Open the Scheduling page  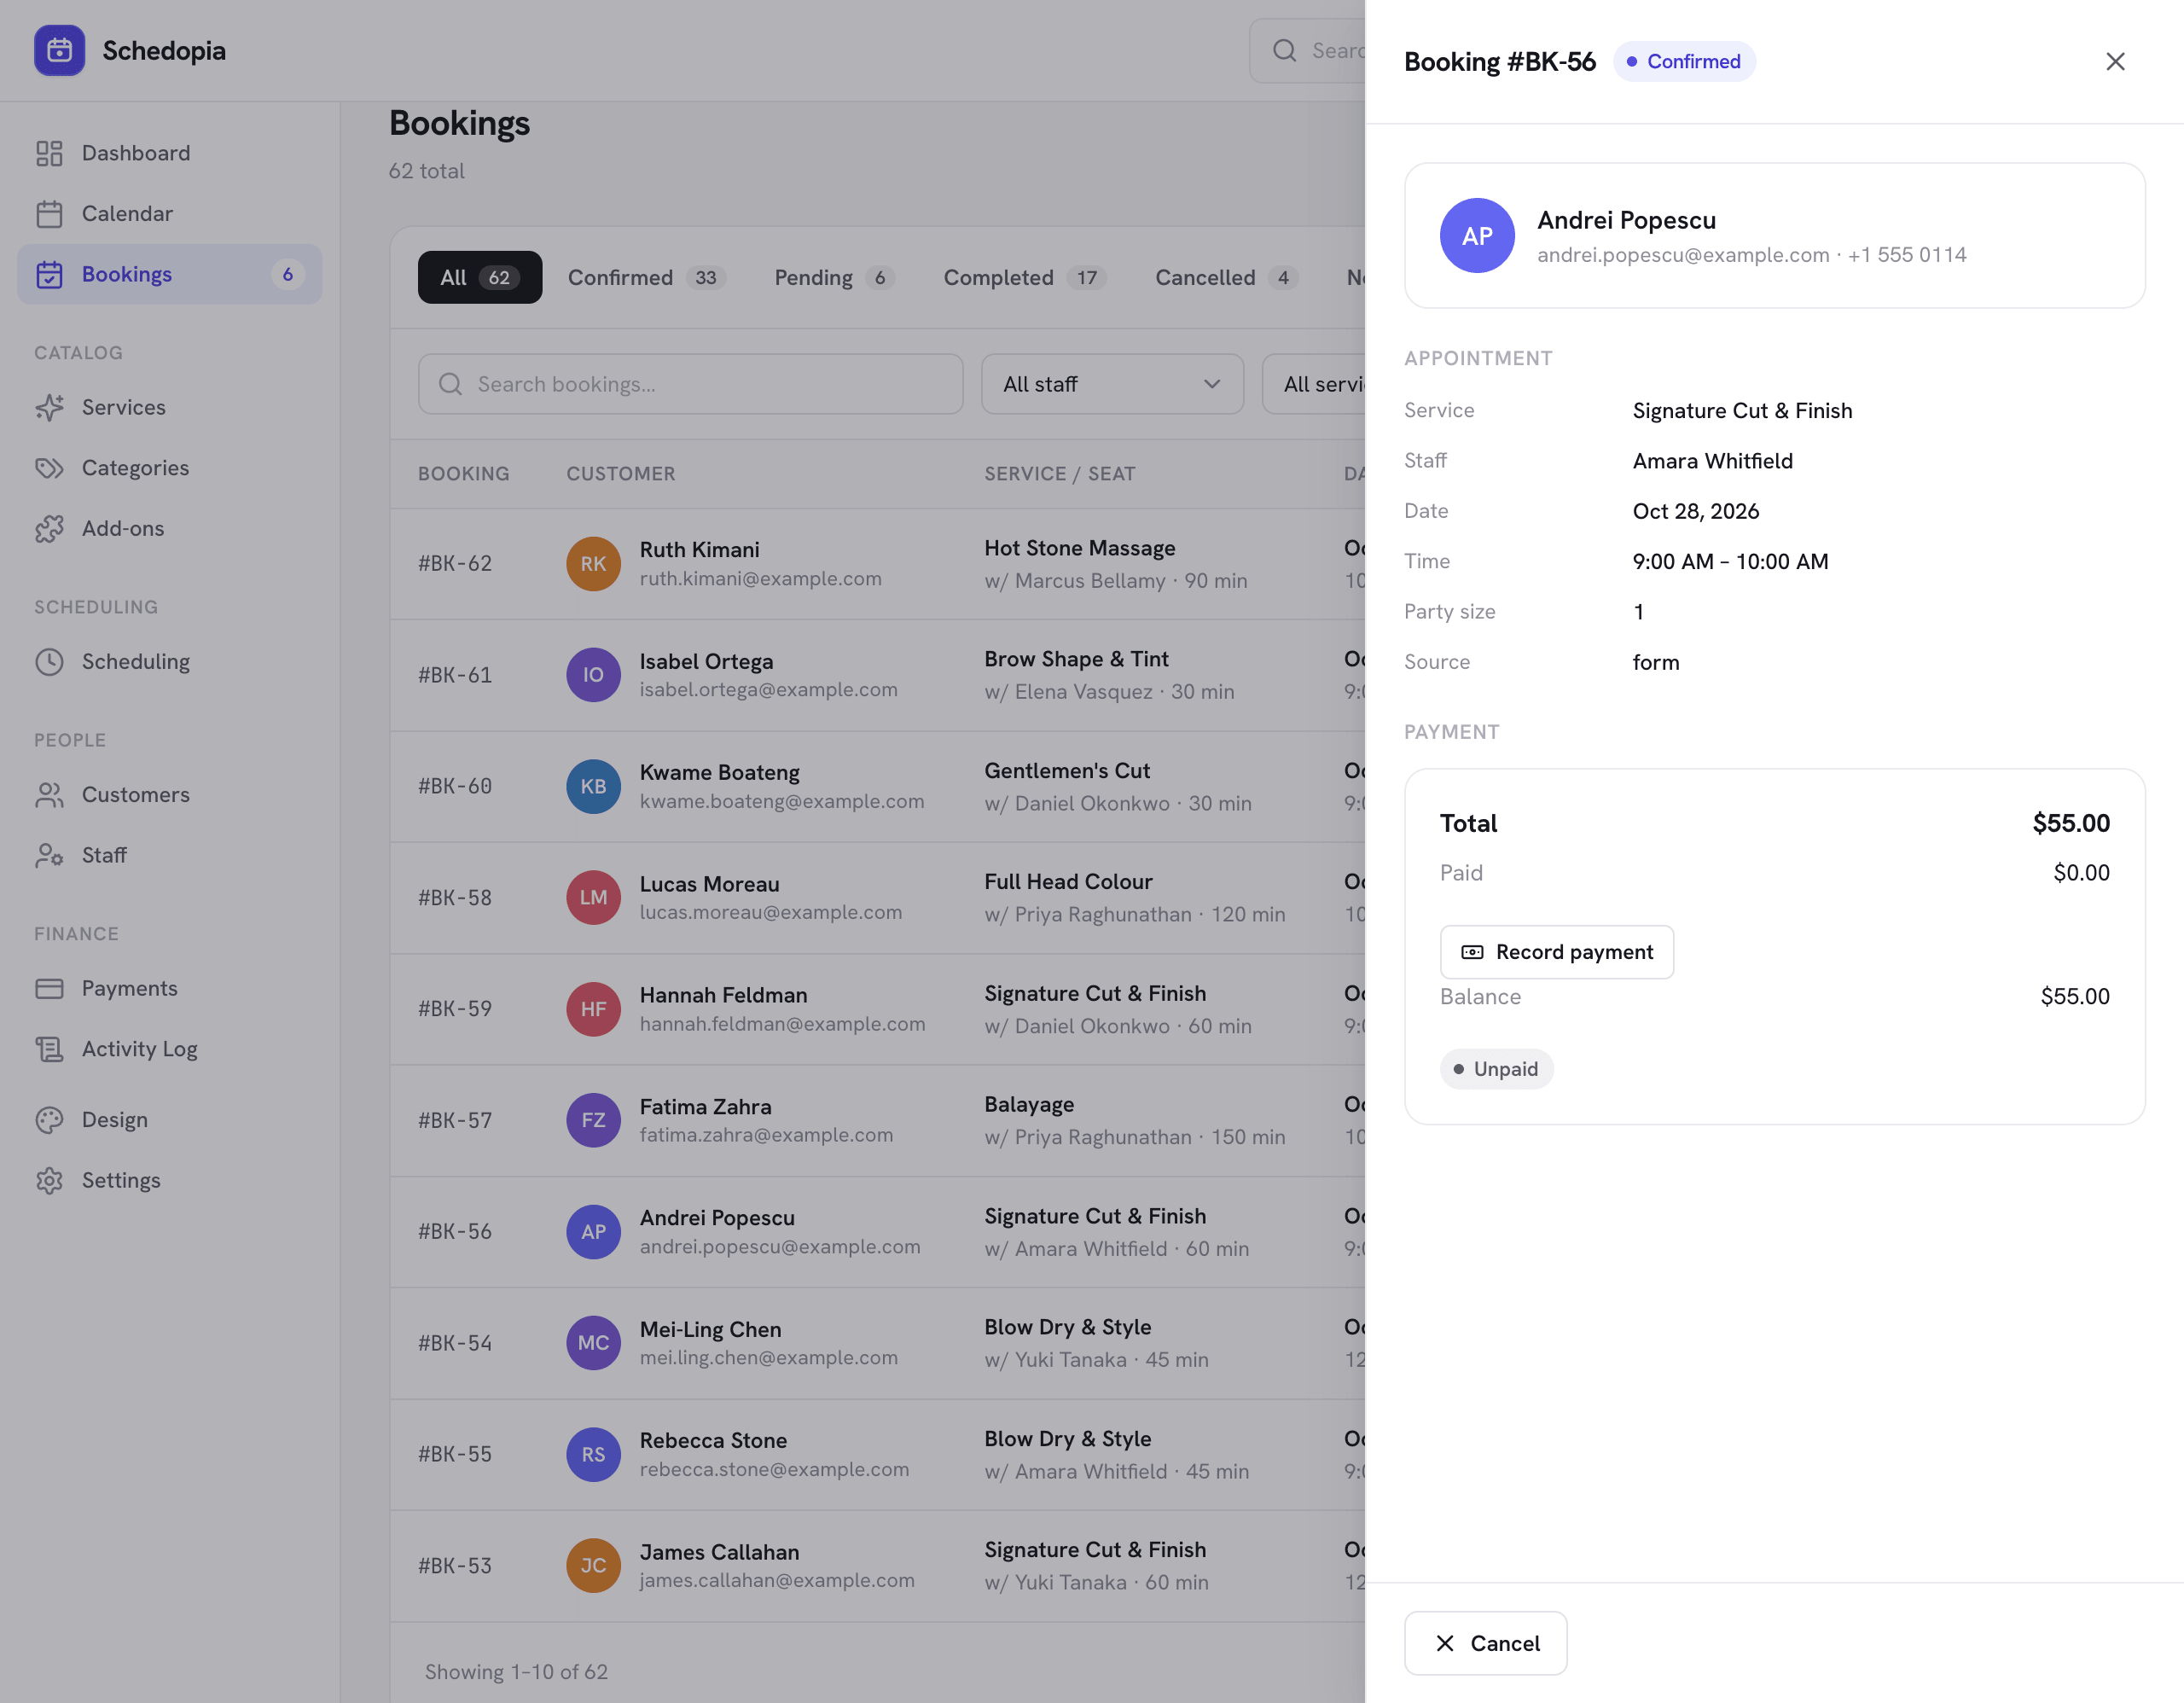pyautogui.click(x=169, y=661)
